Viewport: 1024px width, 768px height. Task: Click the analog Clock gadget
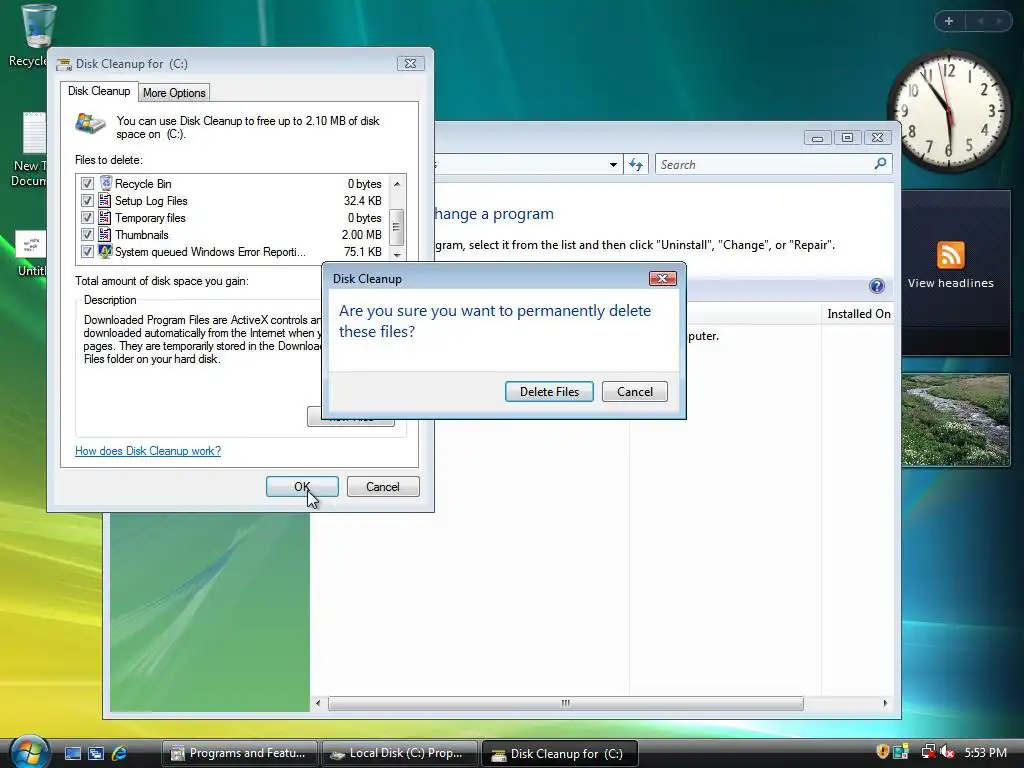click(949, 110)
